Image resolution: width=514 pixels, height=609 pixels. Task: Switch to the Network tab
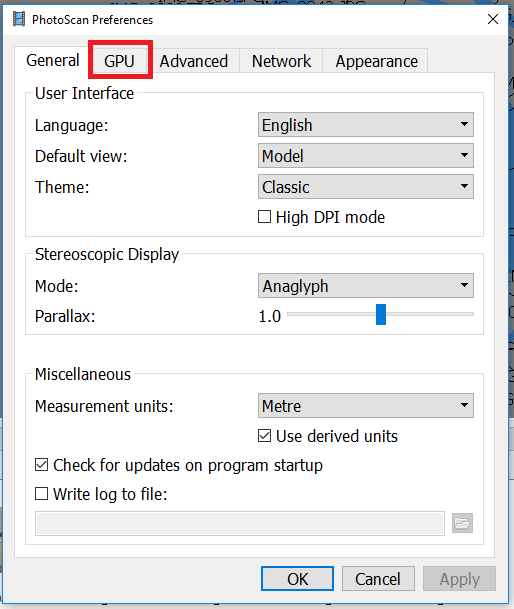pyautogui.click(x=281, y=61)
